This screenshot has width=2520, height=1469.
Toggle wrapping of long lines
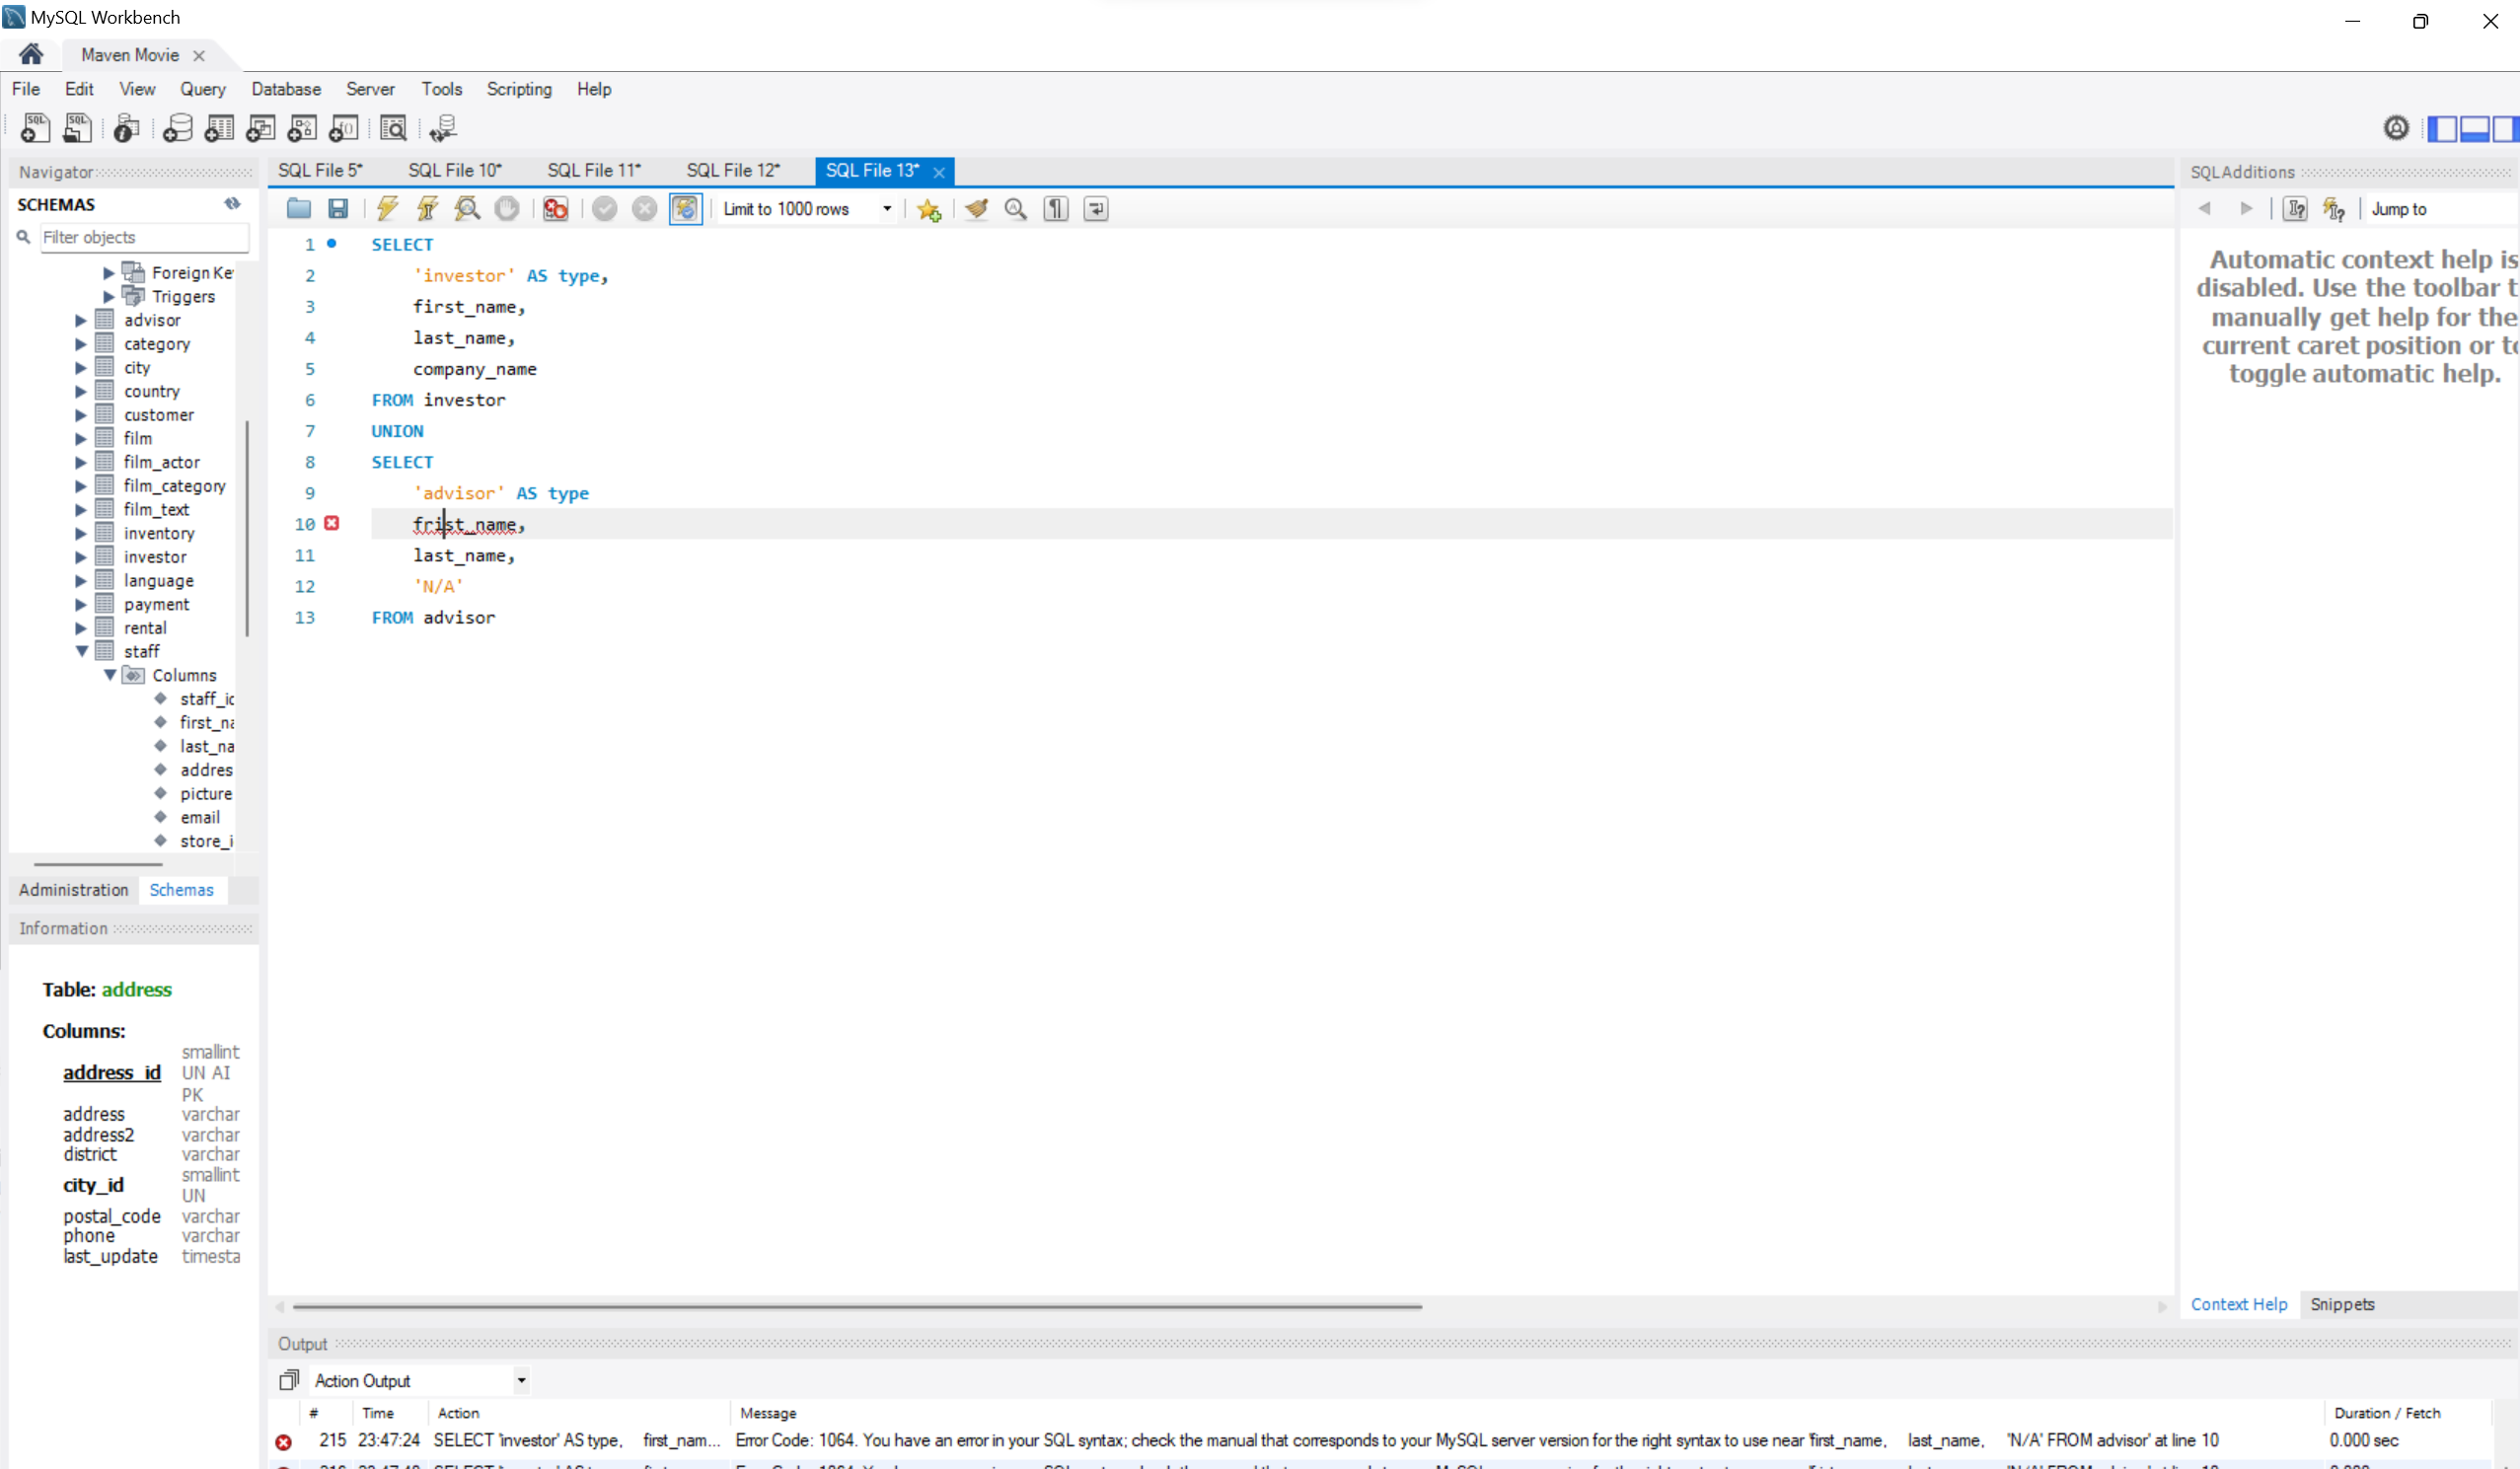coord(1095,209)
